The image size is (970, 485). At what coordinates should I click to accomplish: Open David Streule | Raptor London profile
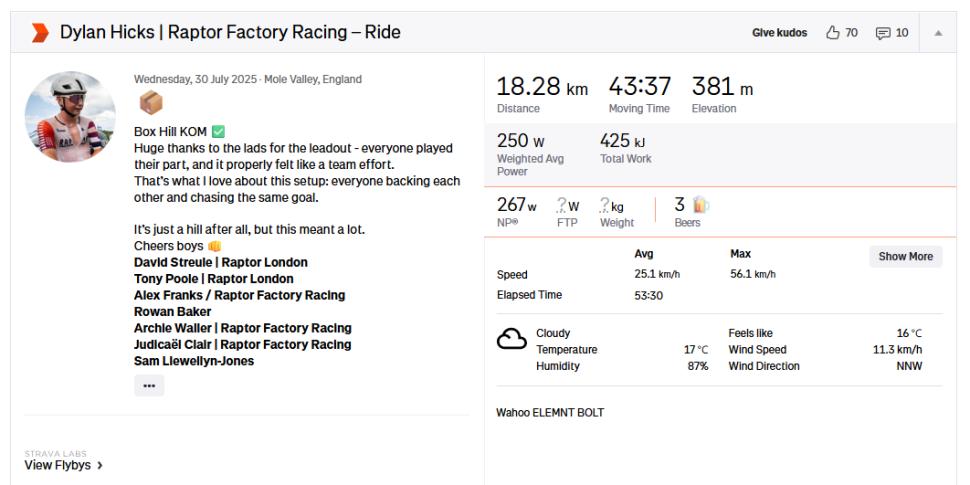[220, 263]
